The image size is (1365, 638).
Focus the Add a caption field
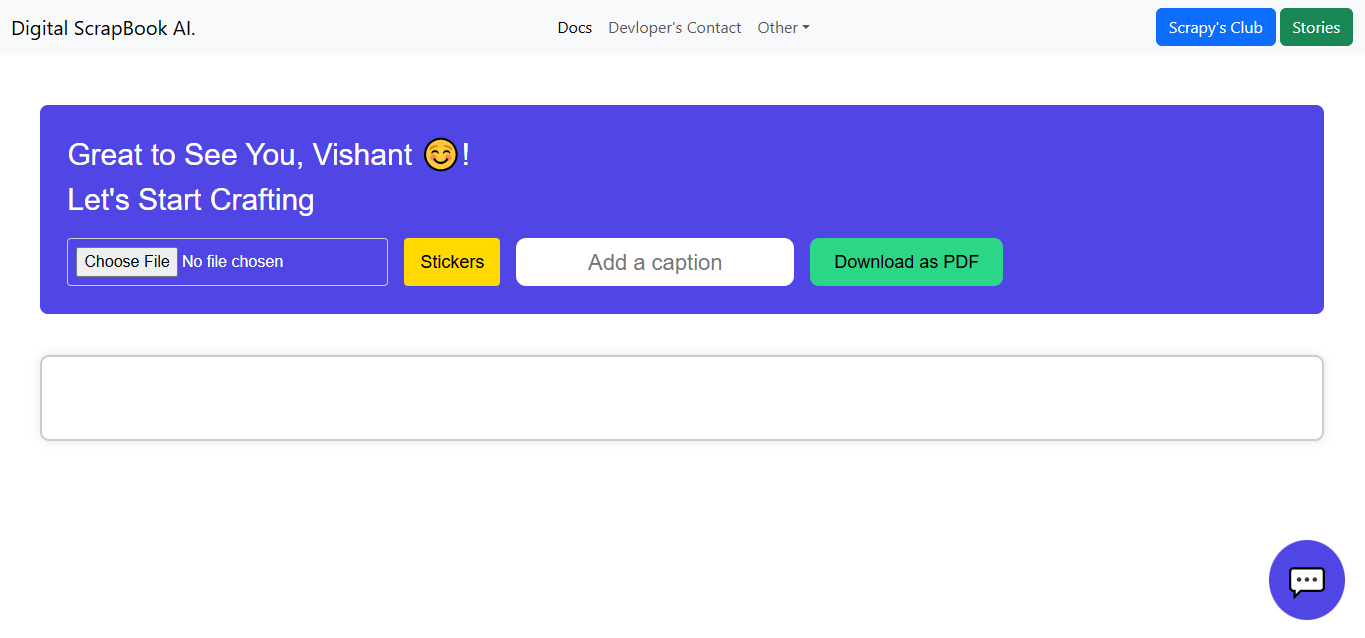coord(654,262)
